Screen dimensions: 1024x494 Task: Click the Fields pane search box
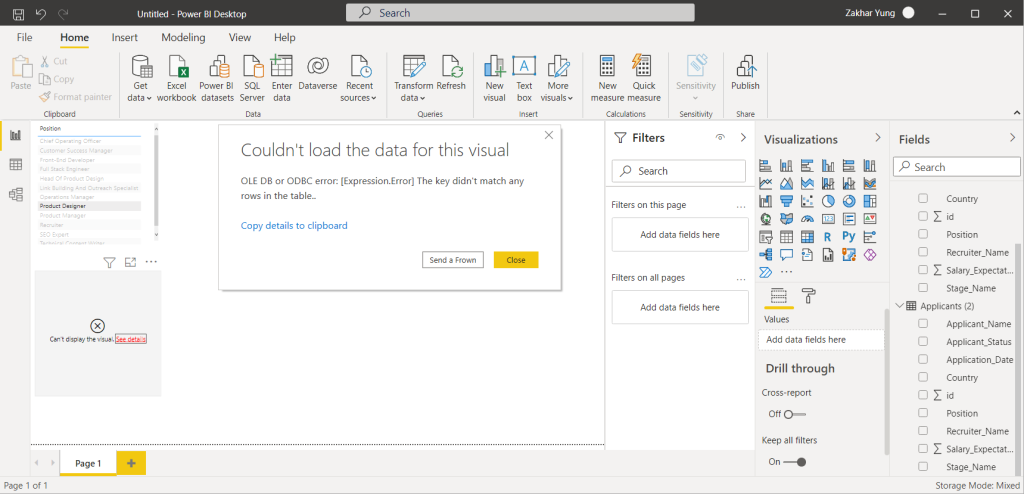pyautogui.click(x=955, y=167)
